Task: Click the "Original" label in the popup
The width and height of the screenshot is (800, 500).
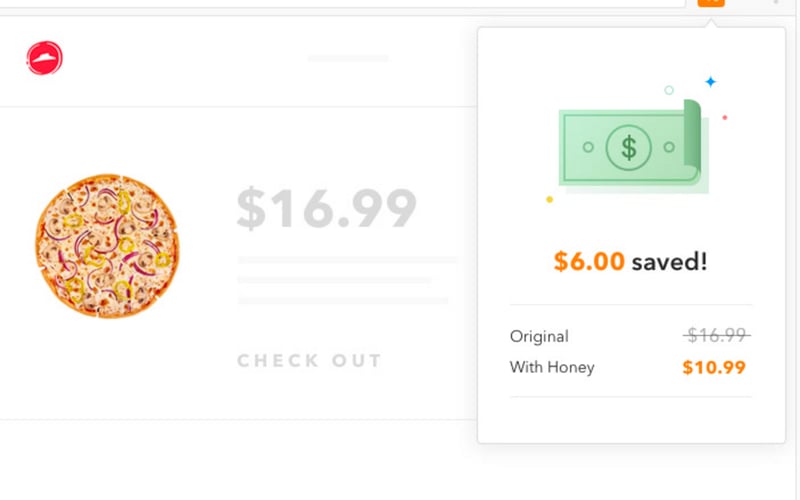Action: click(539, 336)
